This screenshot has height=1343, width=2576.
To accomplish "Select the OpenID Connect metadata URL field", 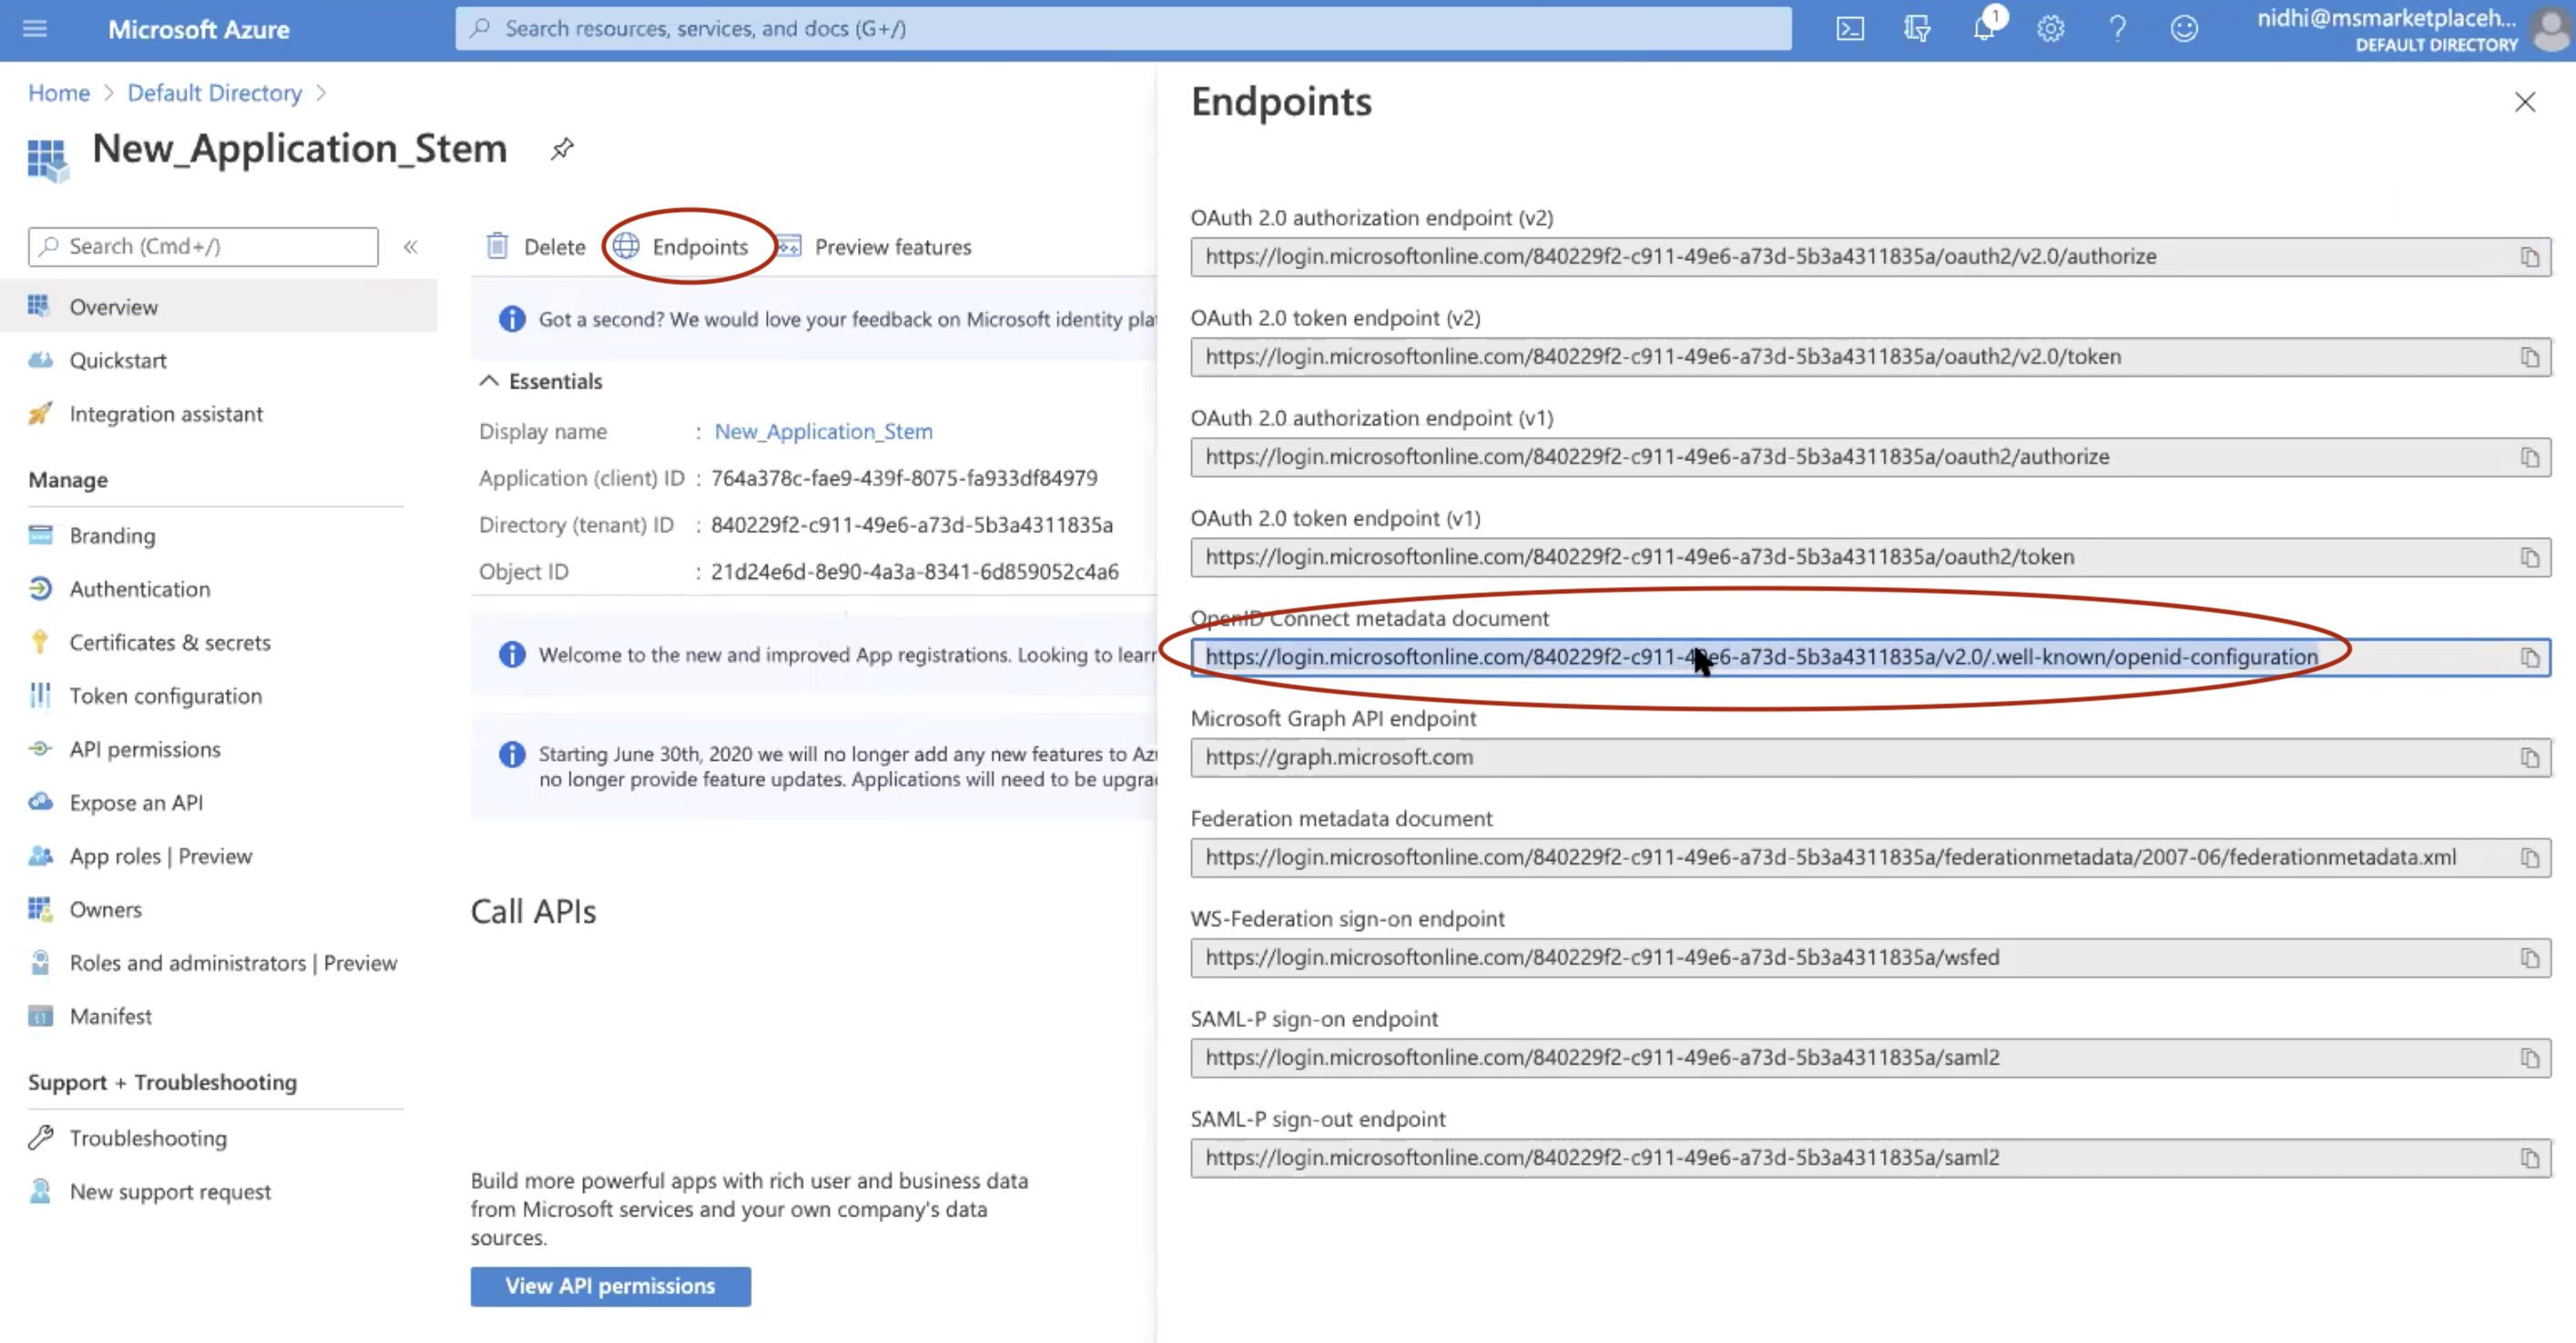I will (1870, 657).
